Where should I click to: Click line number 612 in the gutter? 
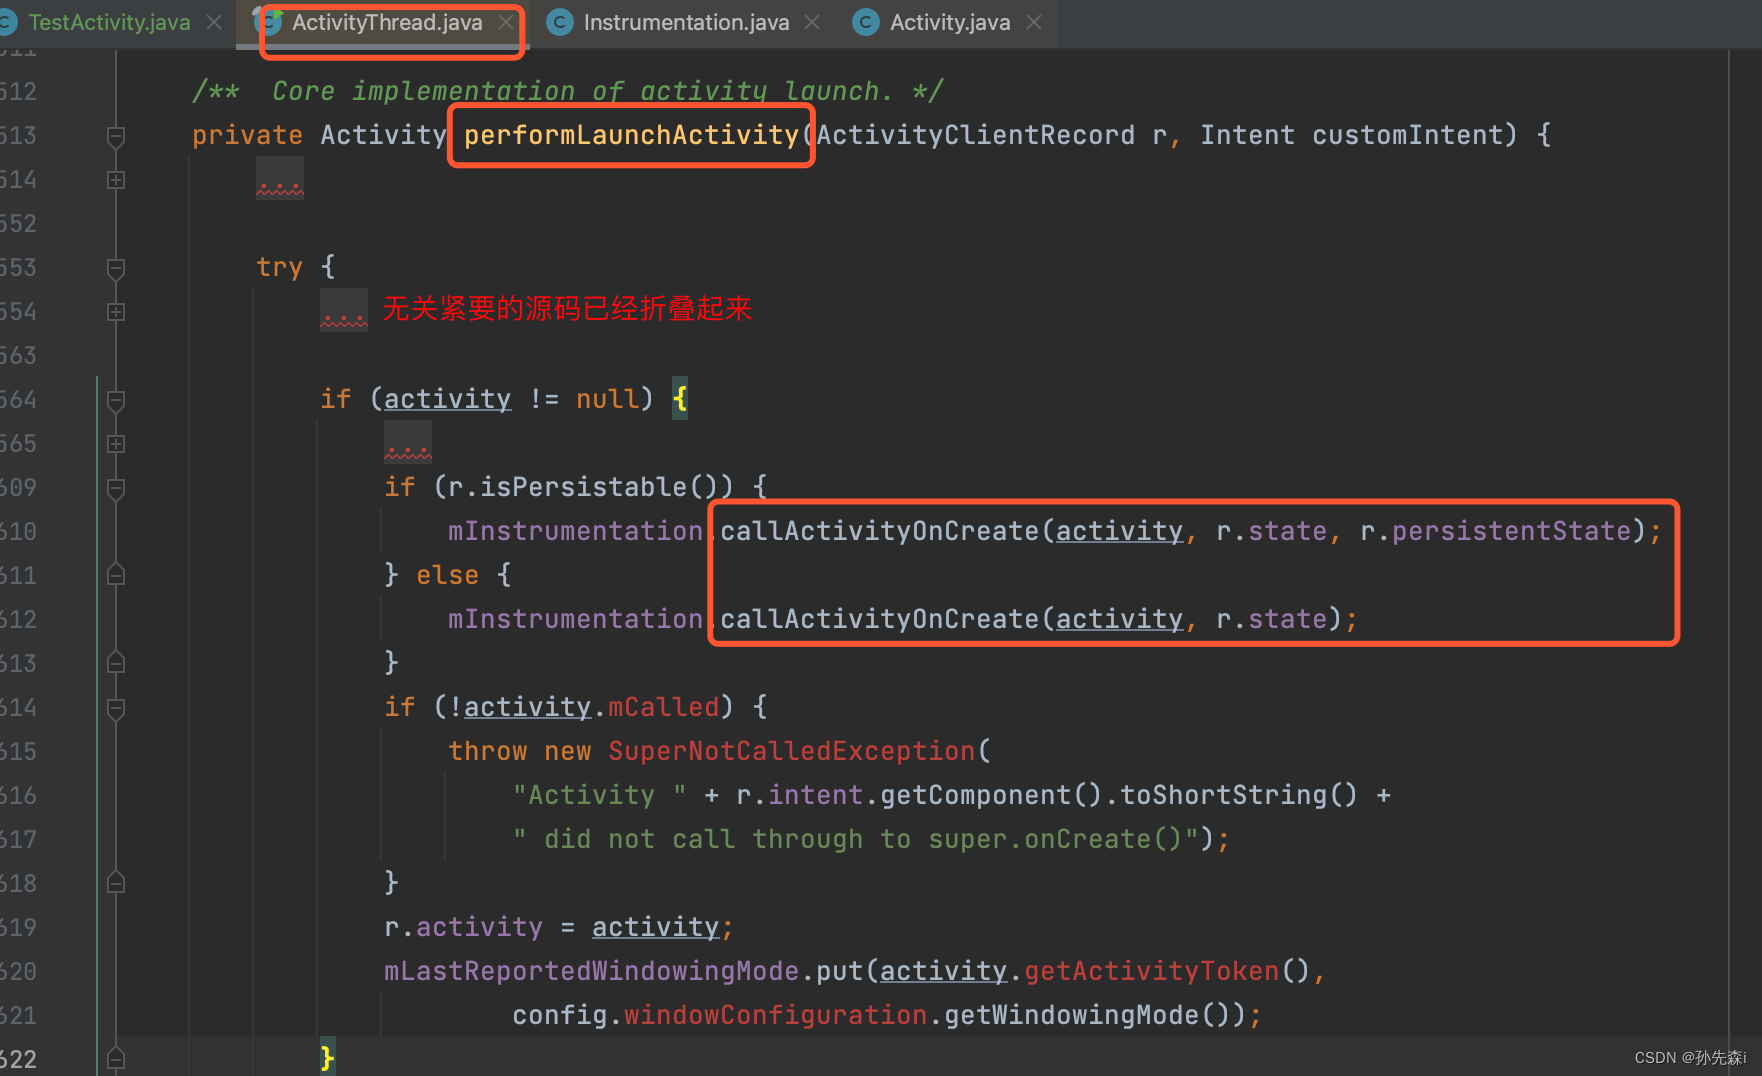pos(18,619)
